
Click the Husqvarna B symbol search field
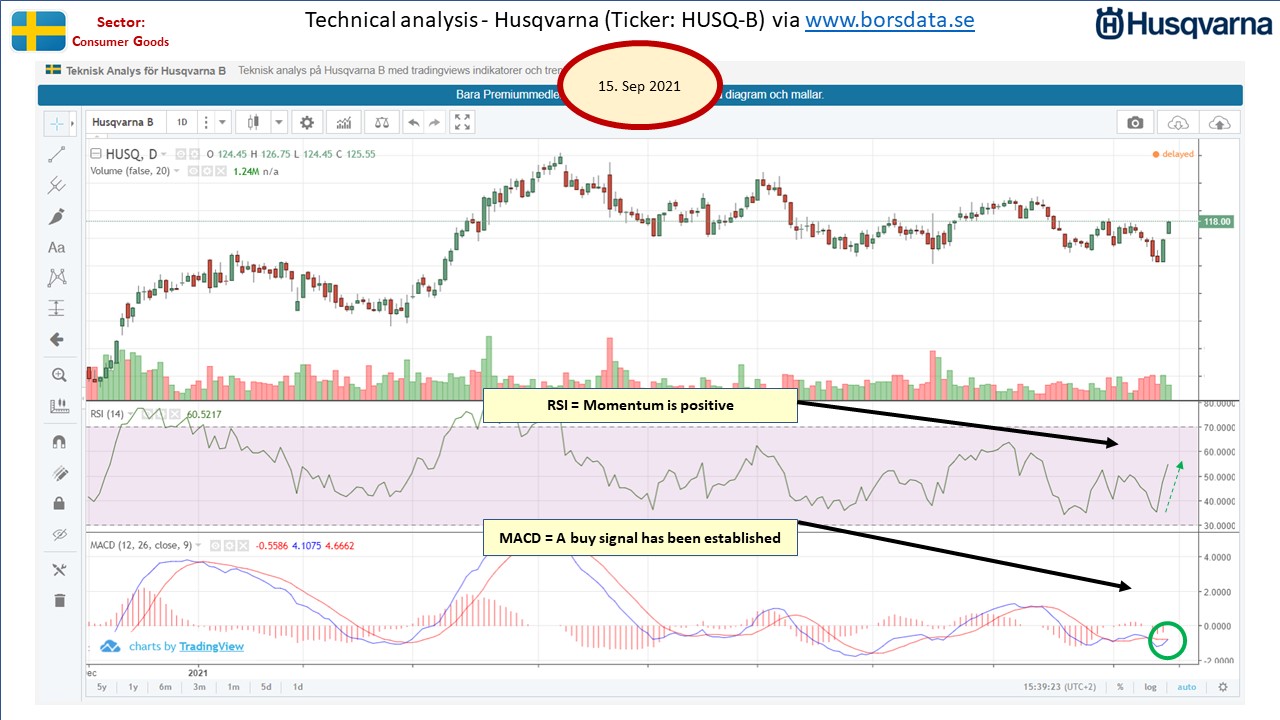pos(126,122)
